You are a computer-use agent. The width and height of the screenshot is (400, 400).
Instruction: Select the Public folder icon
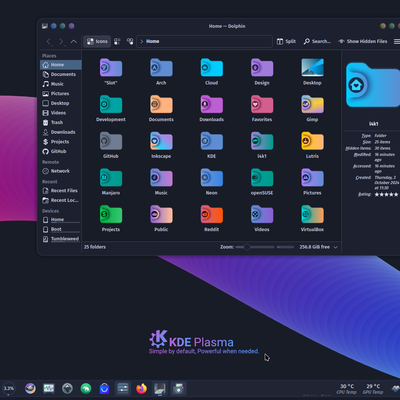pos(161,214)
